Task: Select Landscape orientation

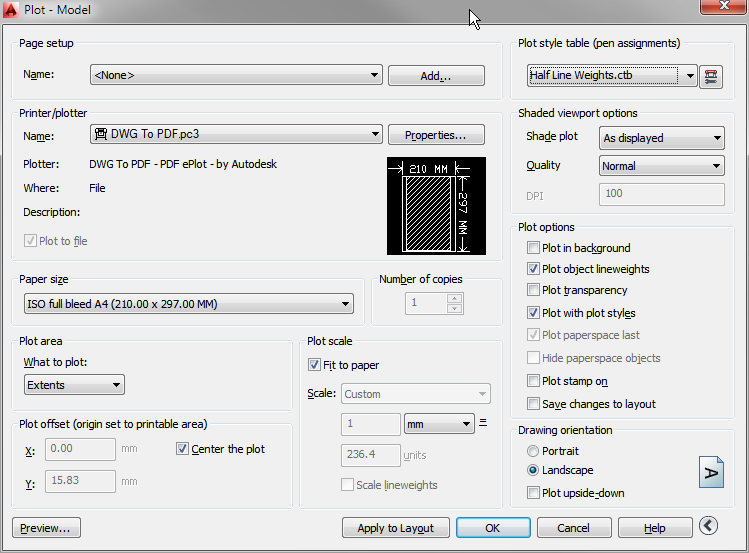Action: (533, 470)
